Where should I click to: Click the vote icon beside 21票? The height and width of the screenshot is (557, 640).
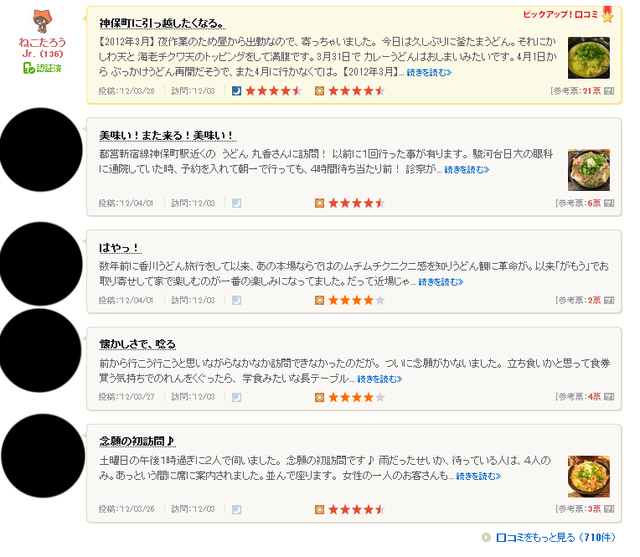(609, 91)
